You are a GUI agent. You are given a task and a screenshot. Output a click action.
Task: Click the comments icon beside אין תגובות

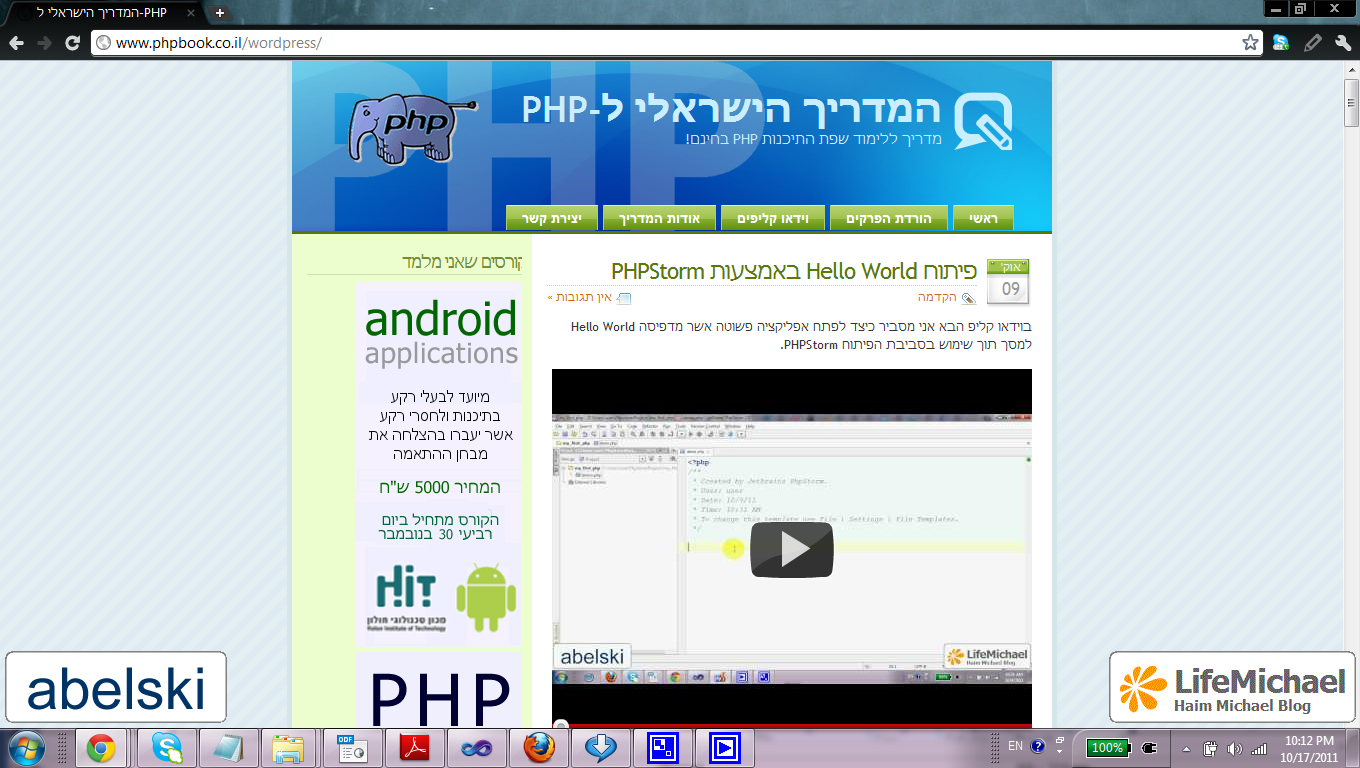(x=624, y=298)
